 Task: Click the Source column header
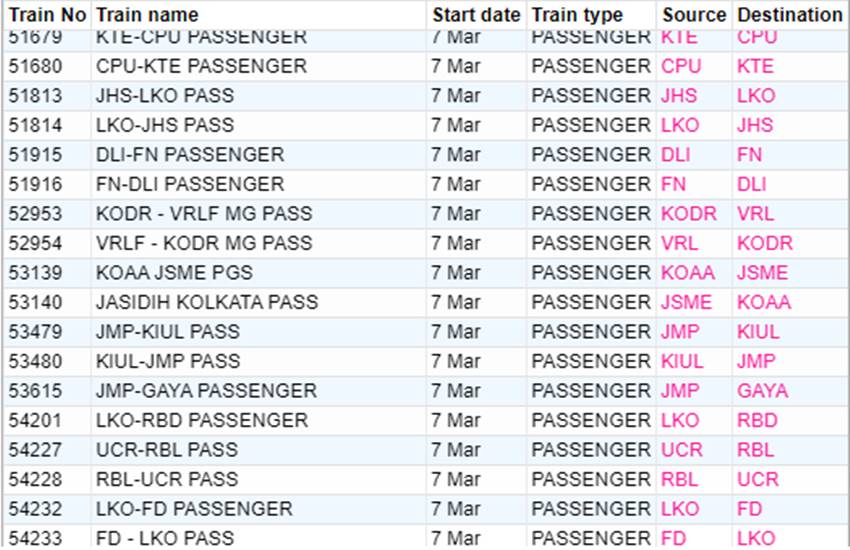click(x=693, y=15)
